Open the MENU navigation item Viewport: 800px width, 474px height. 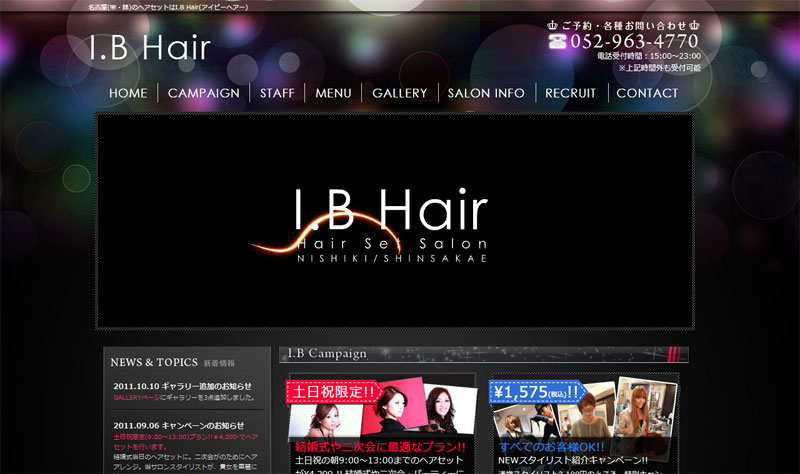coord(333,93)
